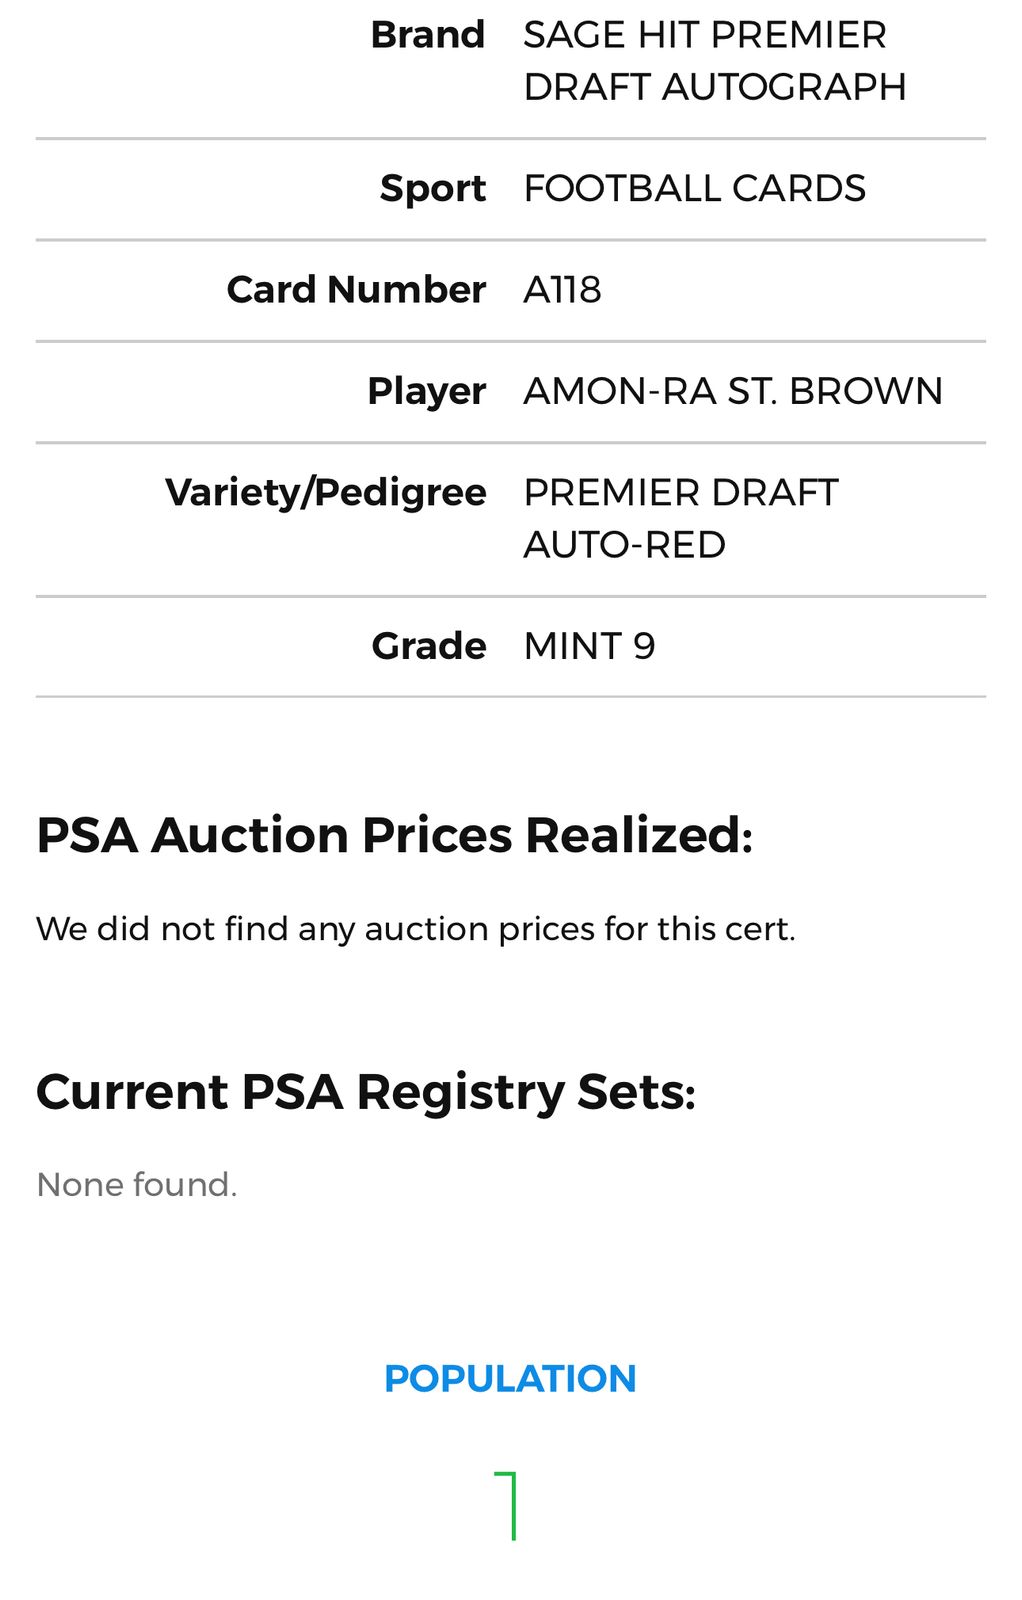Viewport: 1022px width, 1600px height.
Task: Click the divider line below the Brand row
Action: [510, 139]
